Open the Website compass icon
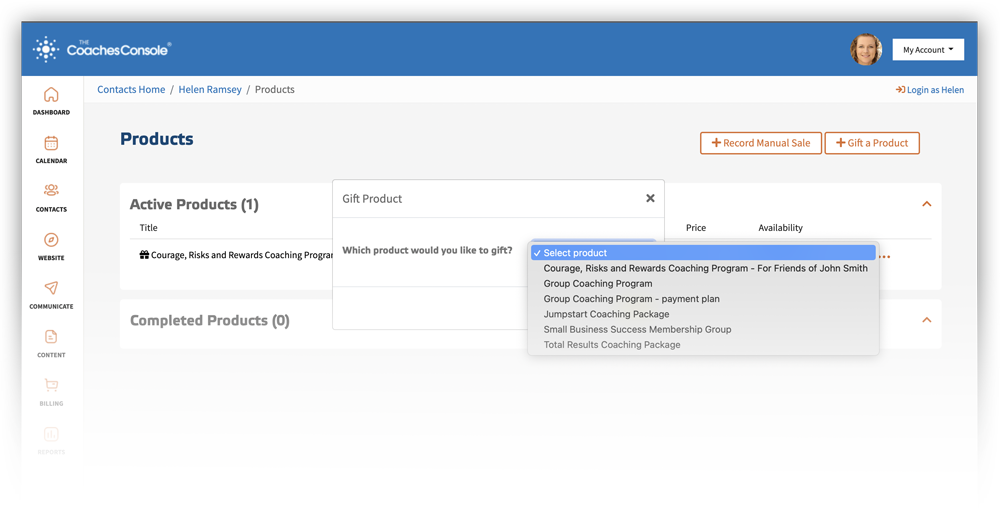Image resolution: width=1000 pixels, height=514 pixels. click(51, 240)
